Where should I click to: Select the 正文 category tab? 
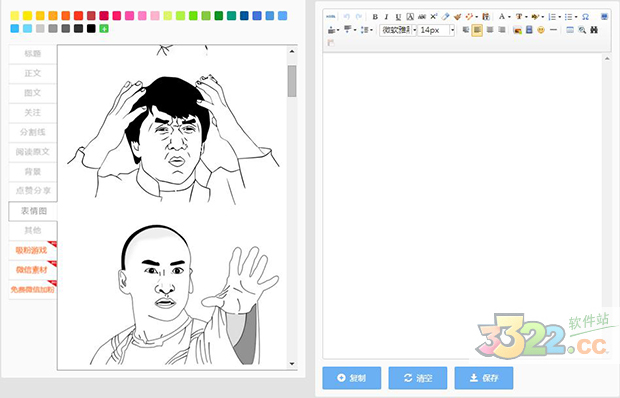point(33,73)
